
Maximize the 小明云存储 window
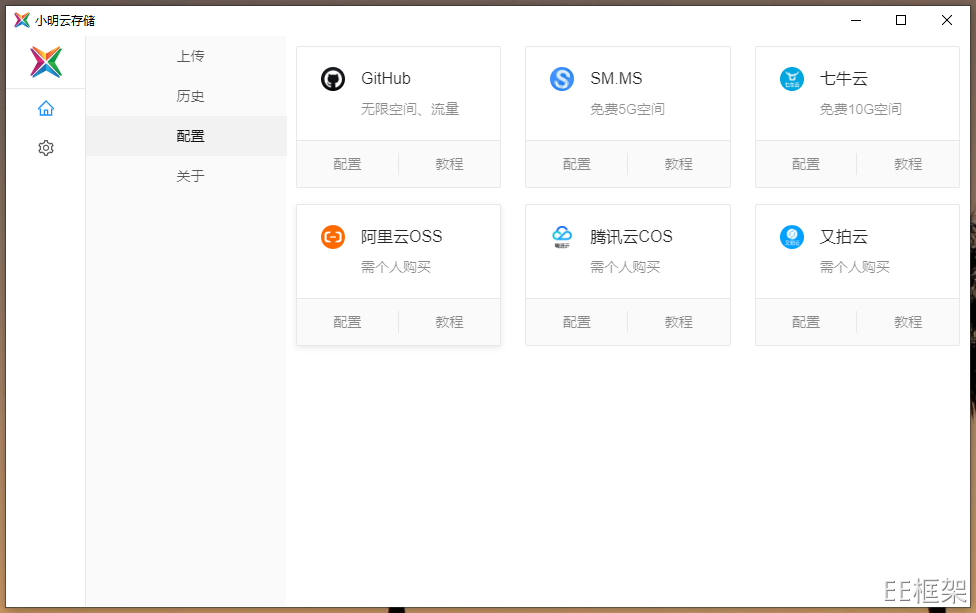coord(901,20)
